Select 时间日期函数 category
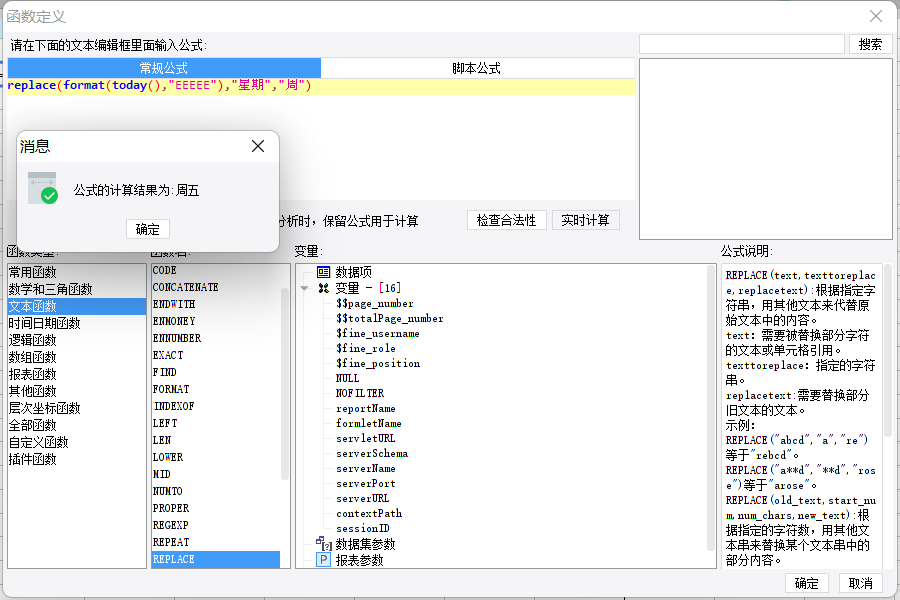 click(77, 323)
